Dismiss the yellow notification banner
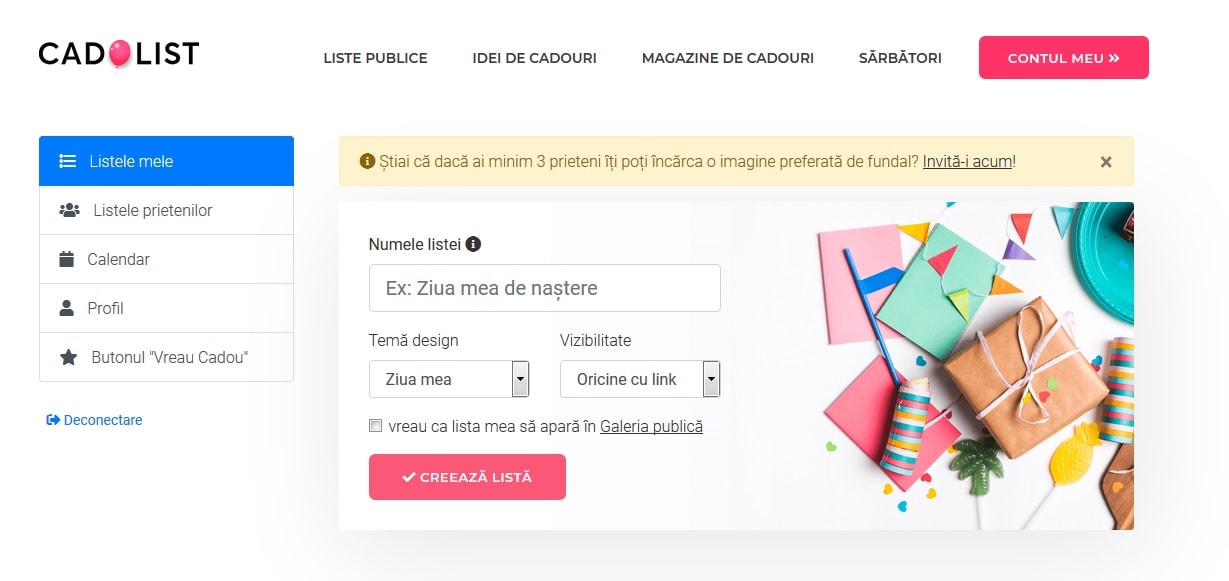This screenshot has width=1229, height=581. 1105,162
